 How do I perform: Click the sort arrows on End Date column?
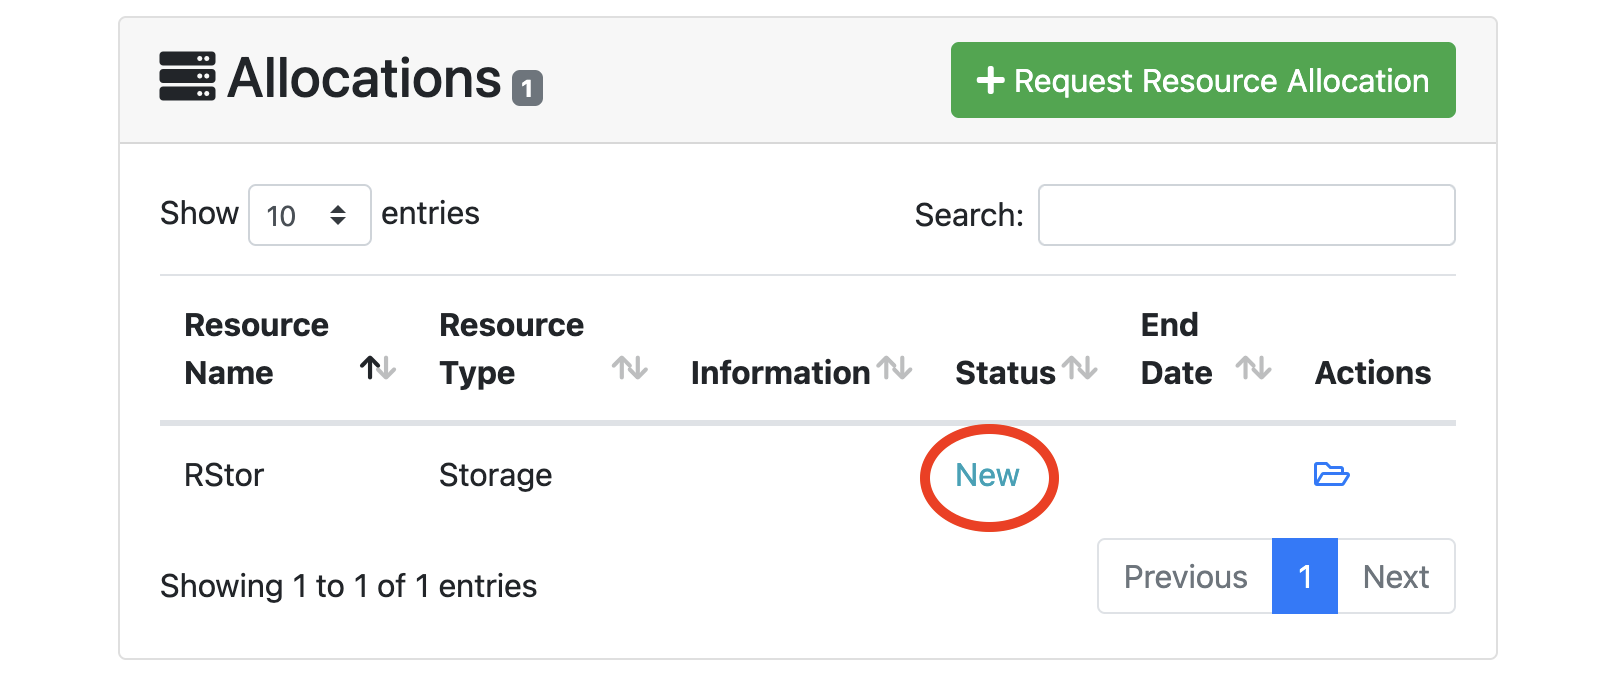(1255, 369)
